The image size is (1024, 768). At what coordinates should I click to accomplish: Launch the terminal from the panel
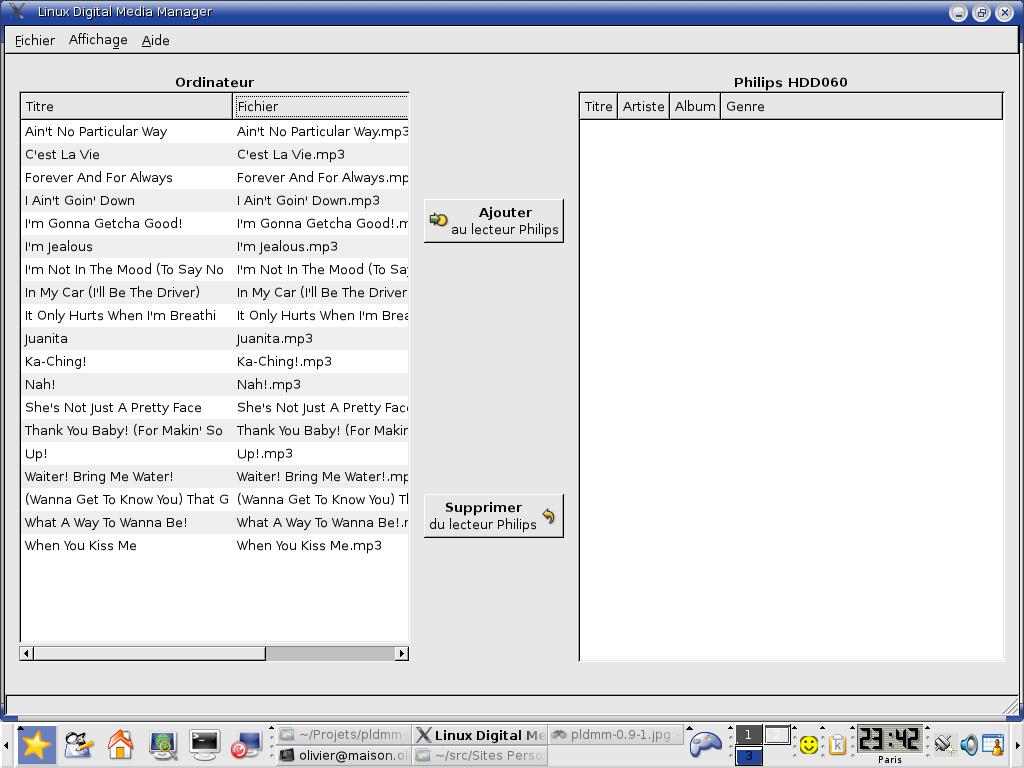205,744
